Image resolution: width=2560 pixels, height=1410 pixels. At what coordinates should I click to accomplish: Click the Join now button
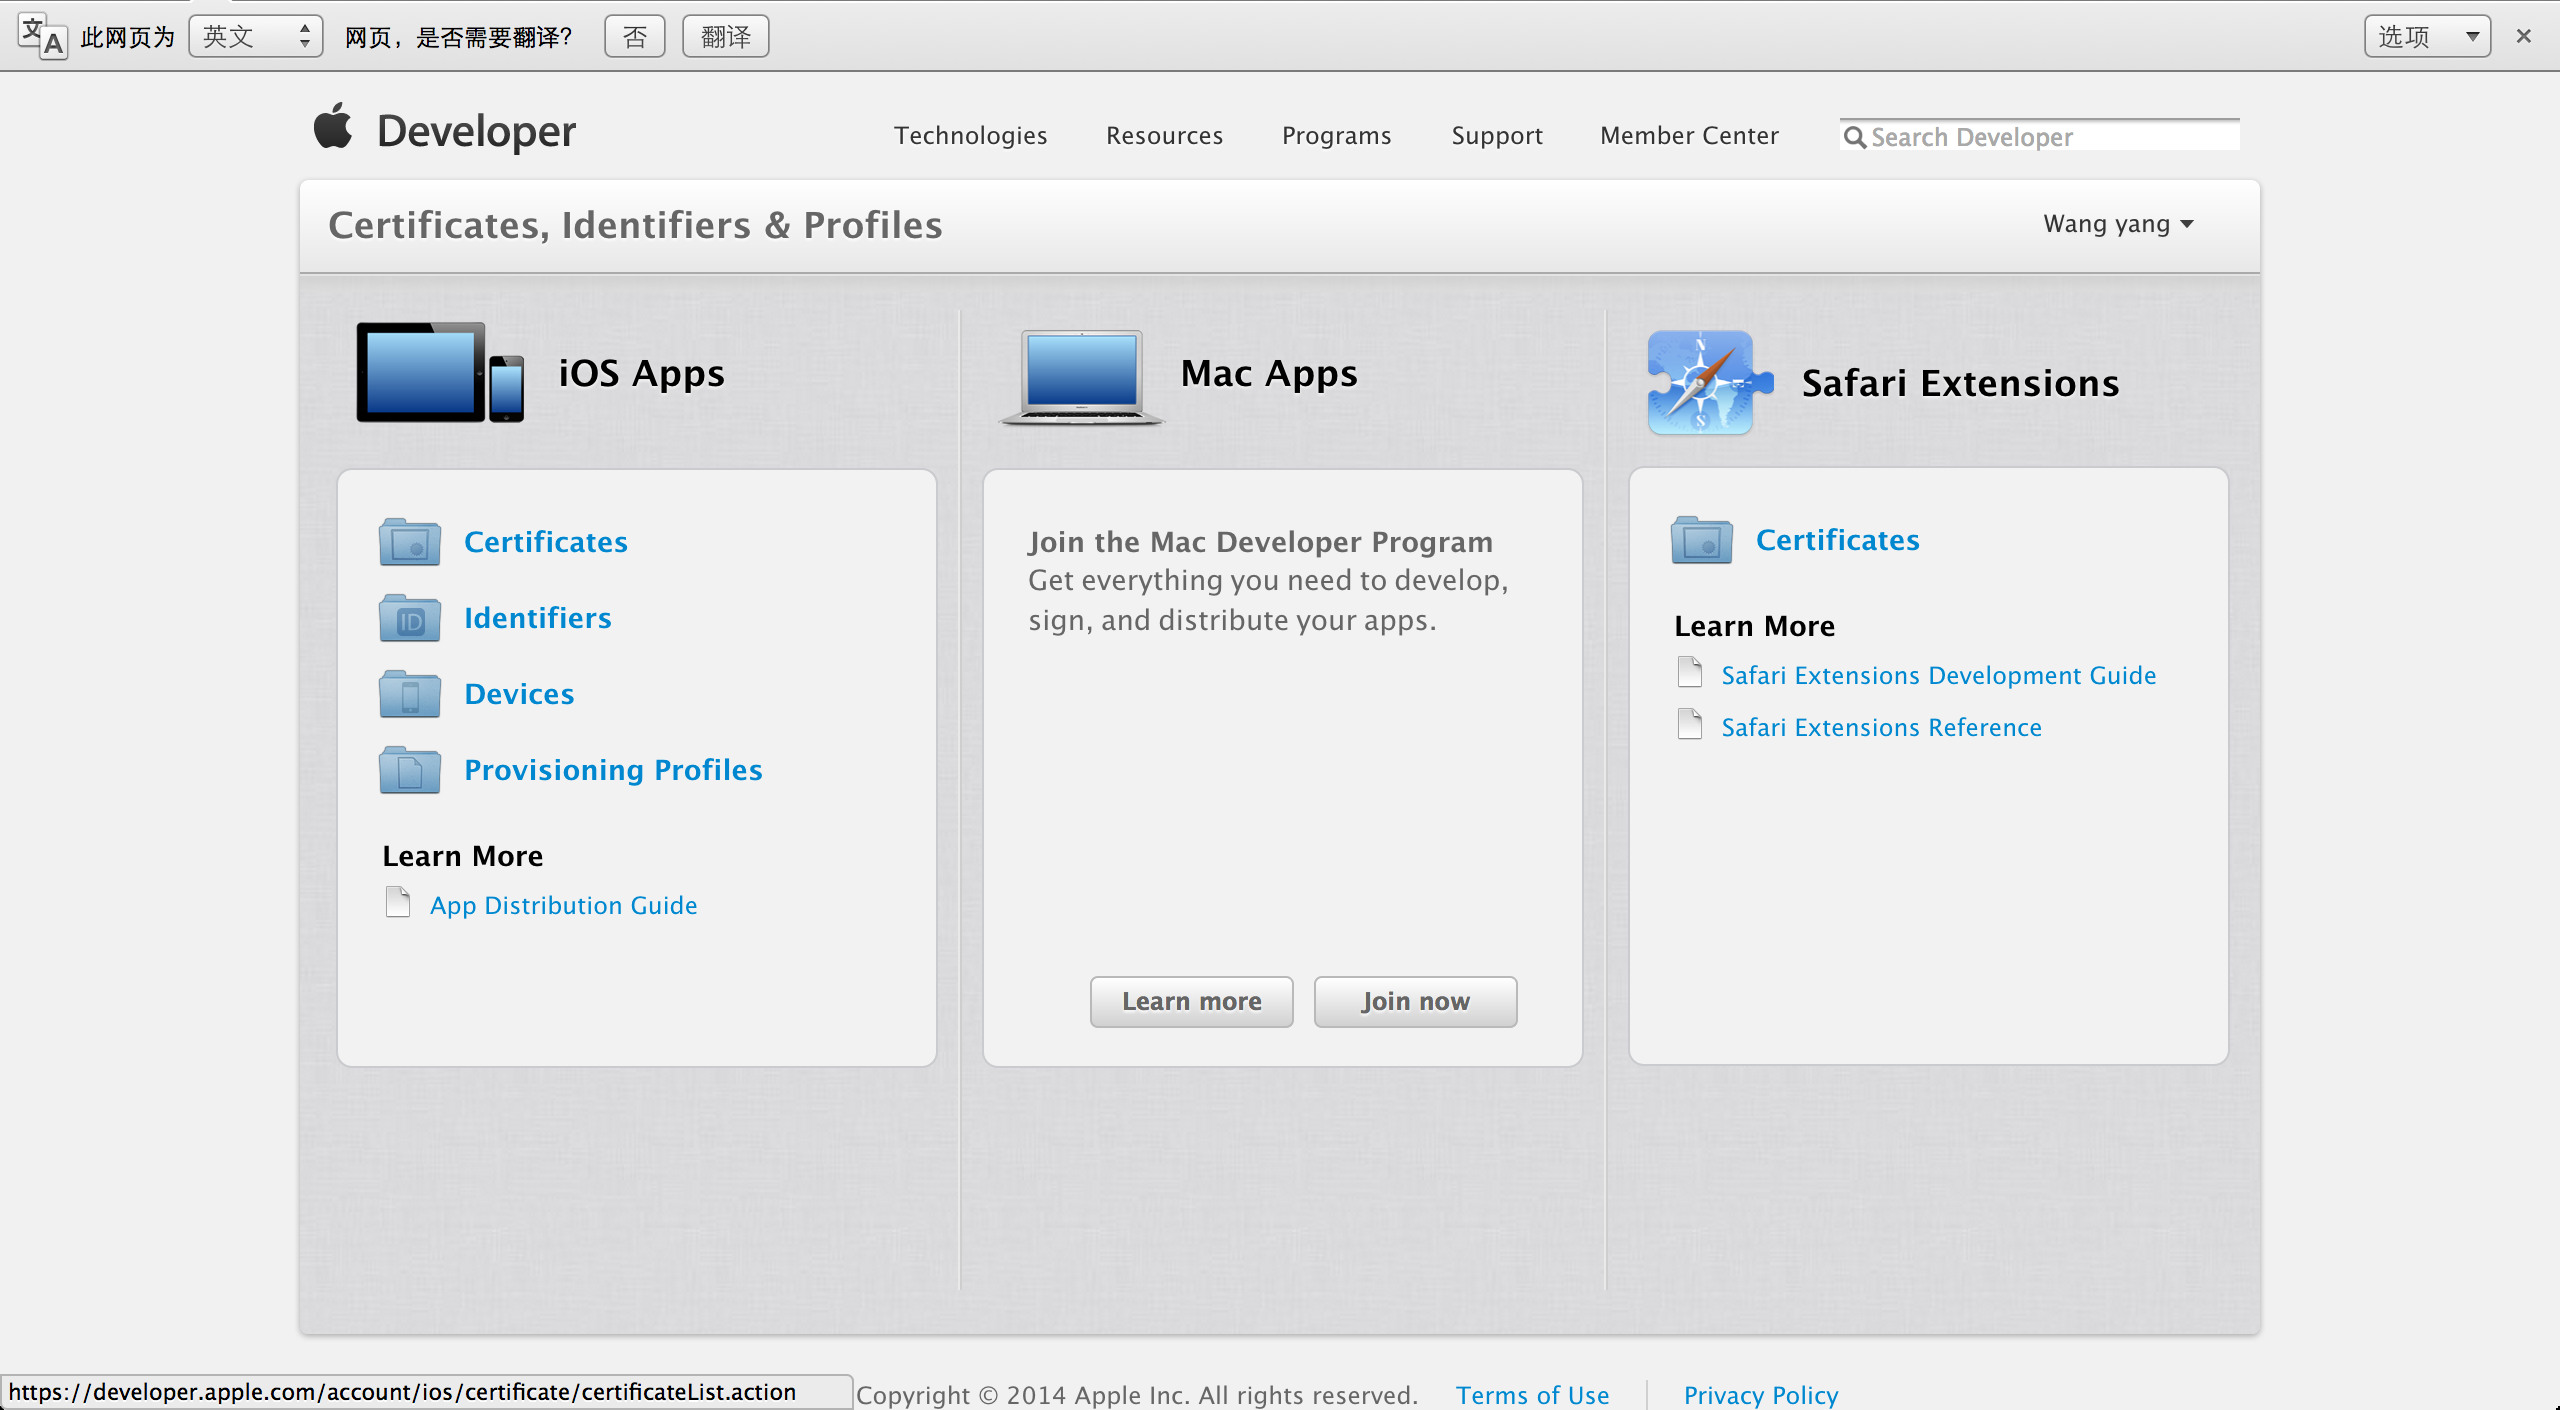pos(1415,1001)
